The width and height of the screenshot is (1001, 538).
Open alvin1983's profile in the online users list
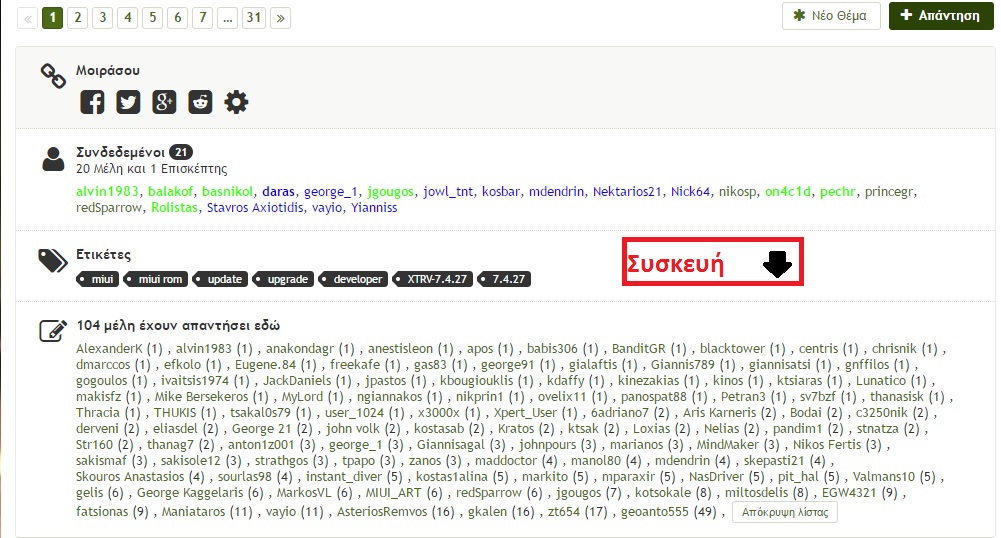point(108,191)
